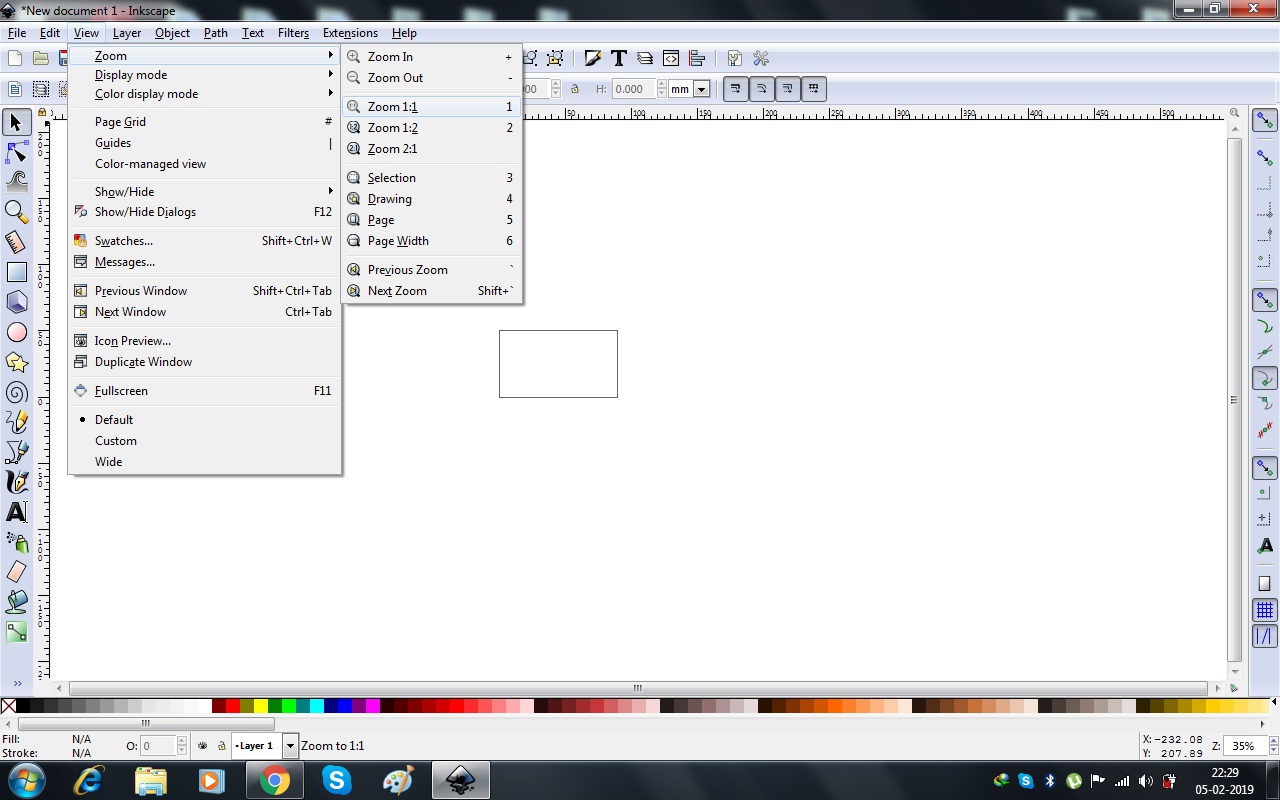
Task: Choose Fullscreen menu item
Action: click(x=205, y=391)
